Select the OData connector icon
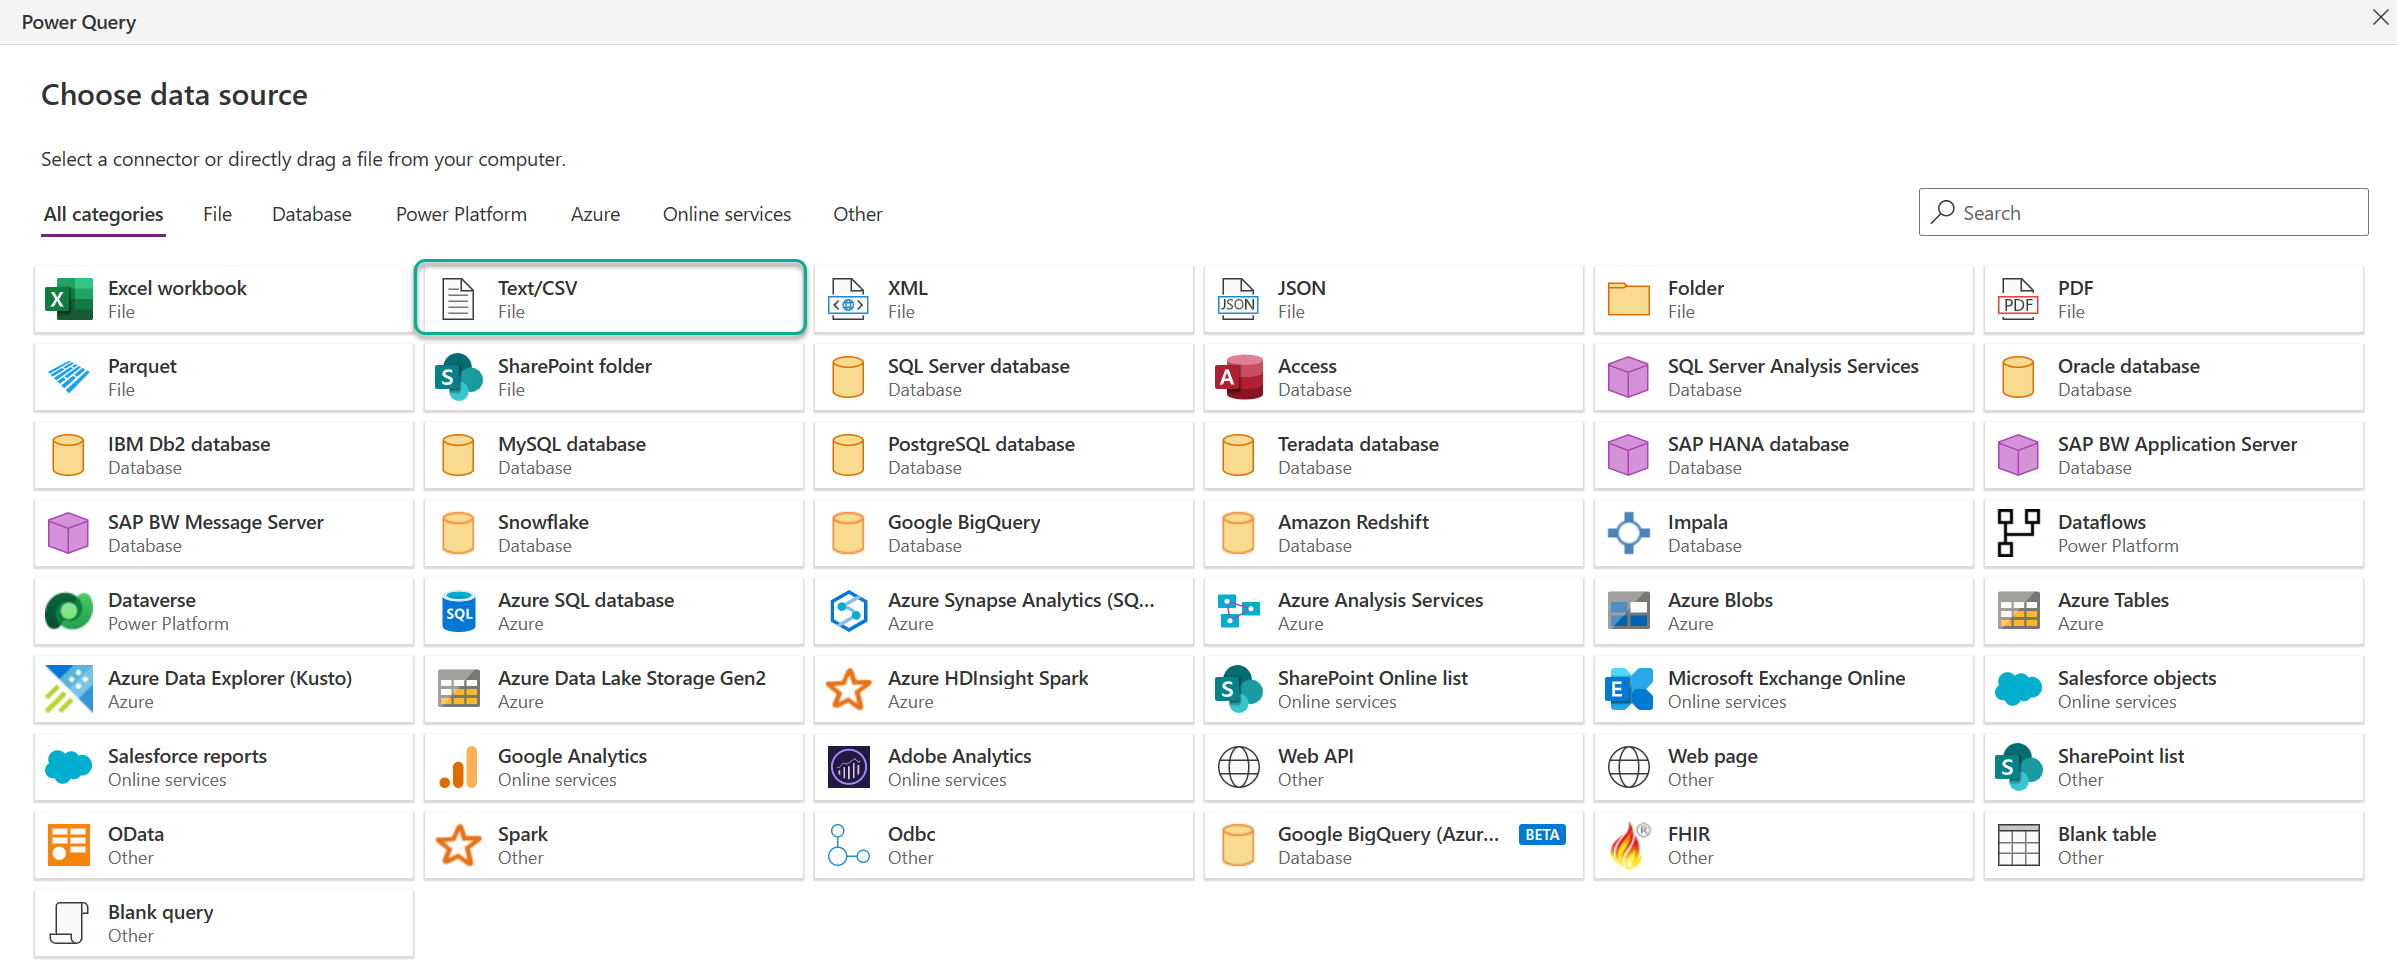Screen dimensions: 2397x975 (x=69, y=845)
